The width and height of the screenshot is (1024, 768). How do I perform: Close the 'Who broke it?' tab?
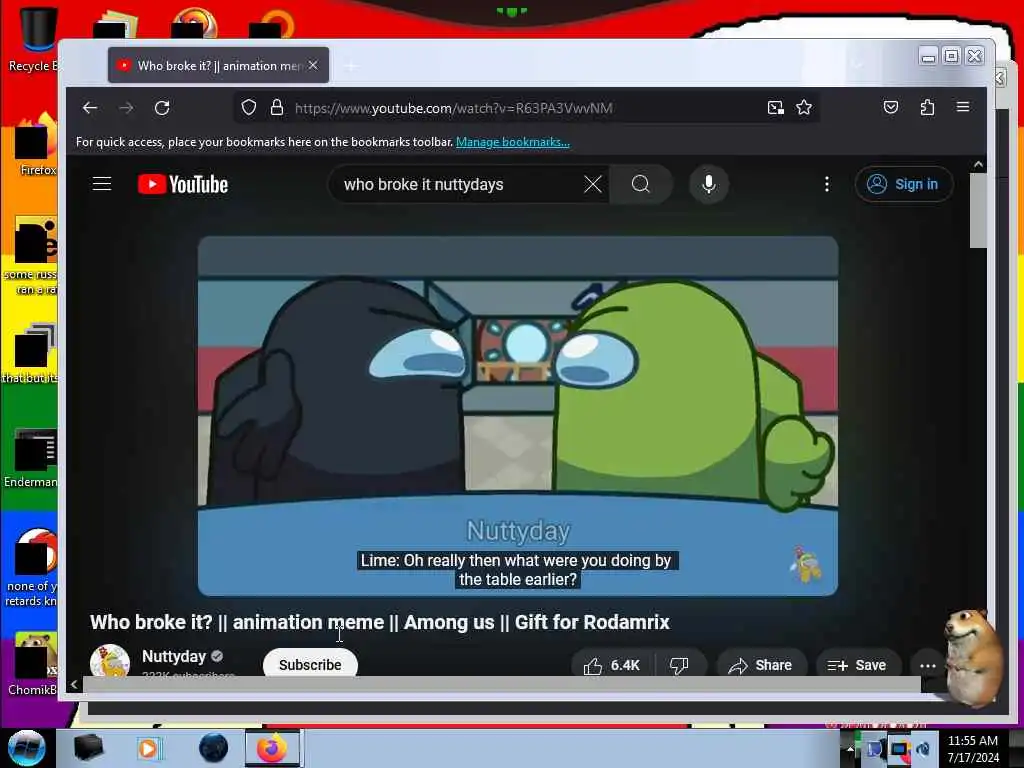tap(313, 65)
